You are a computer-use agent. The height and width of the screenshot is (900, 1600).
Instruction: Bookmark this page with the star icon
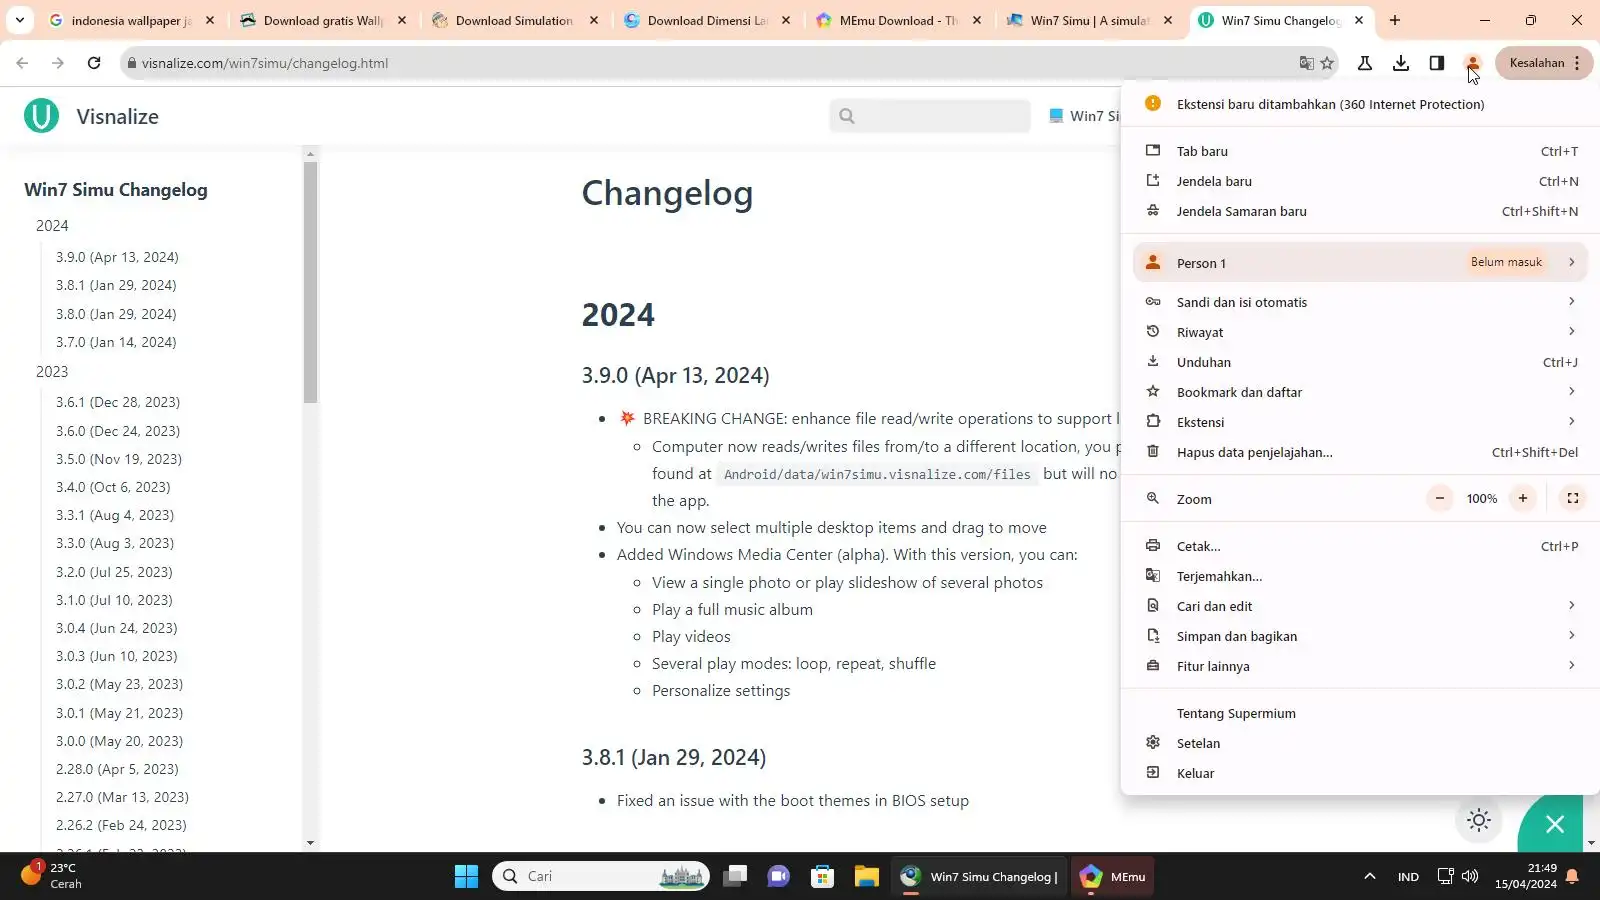(x=1327, y=63)
